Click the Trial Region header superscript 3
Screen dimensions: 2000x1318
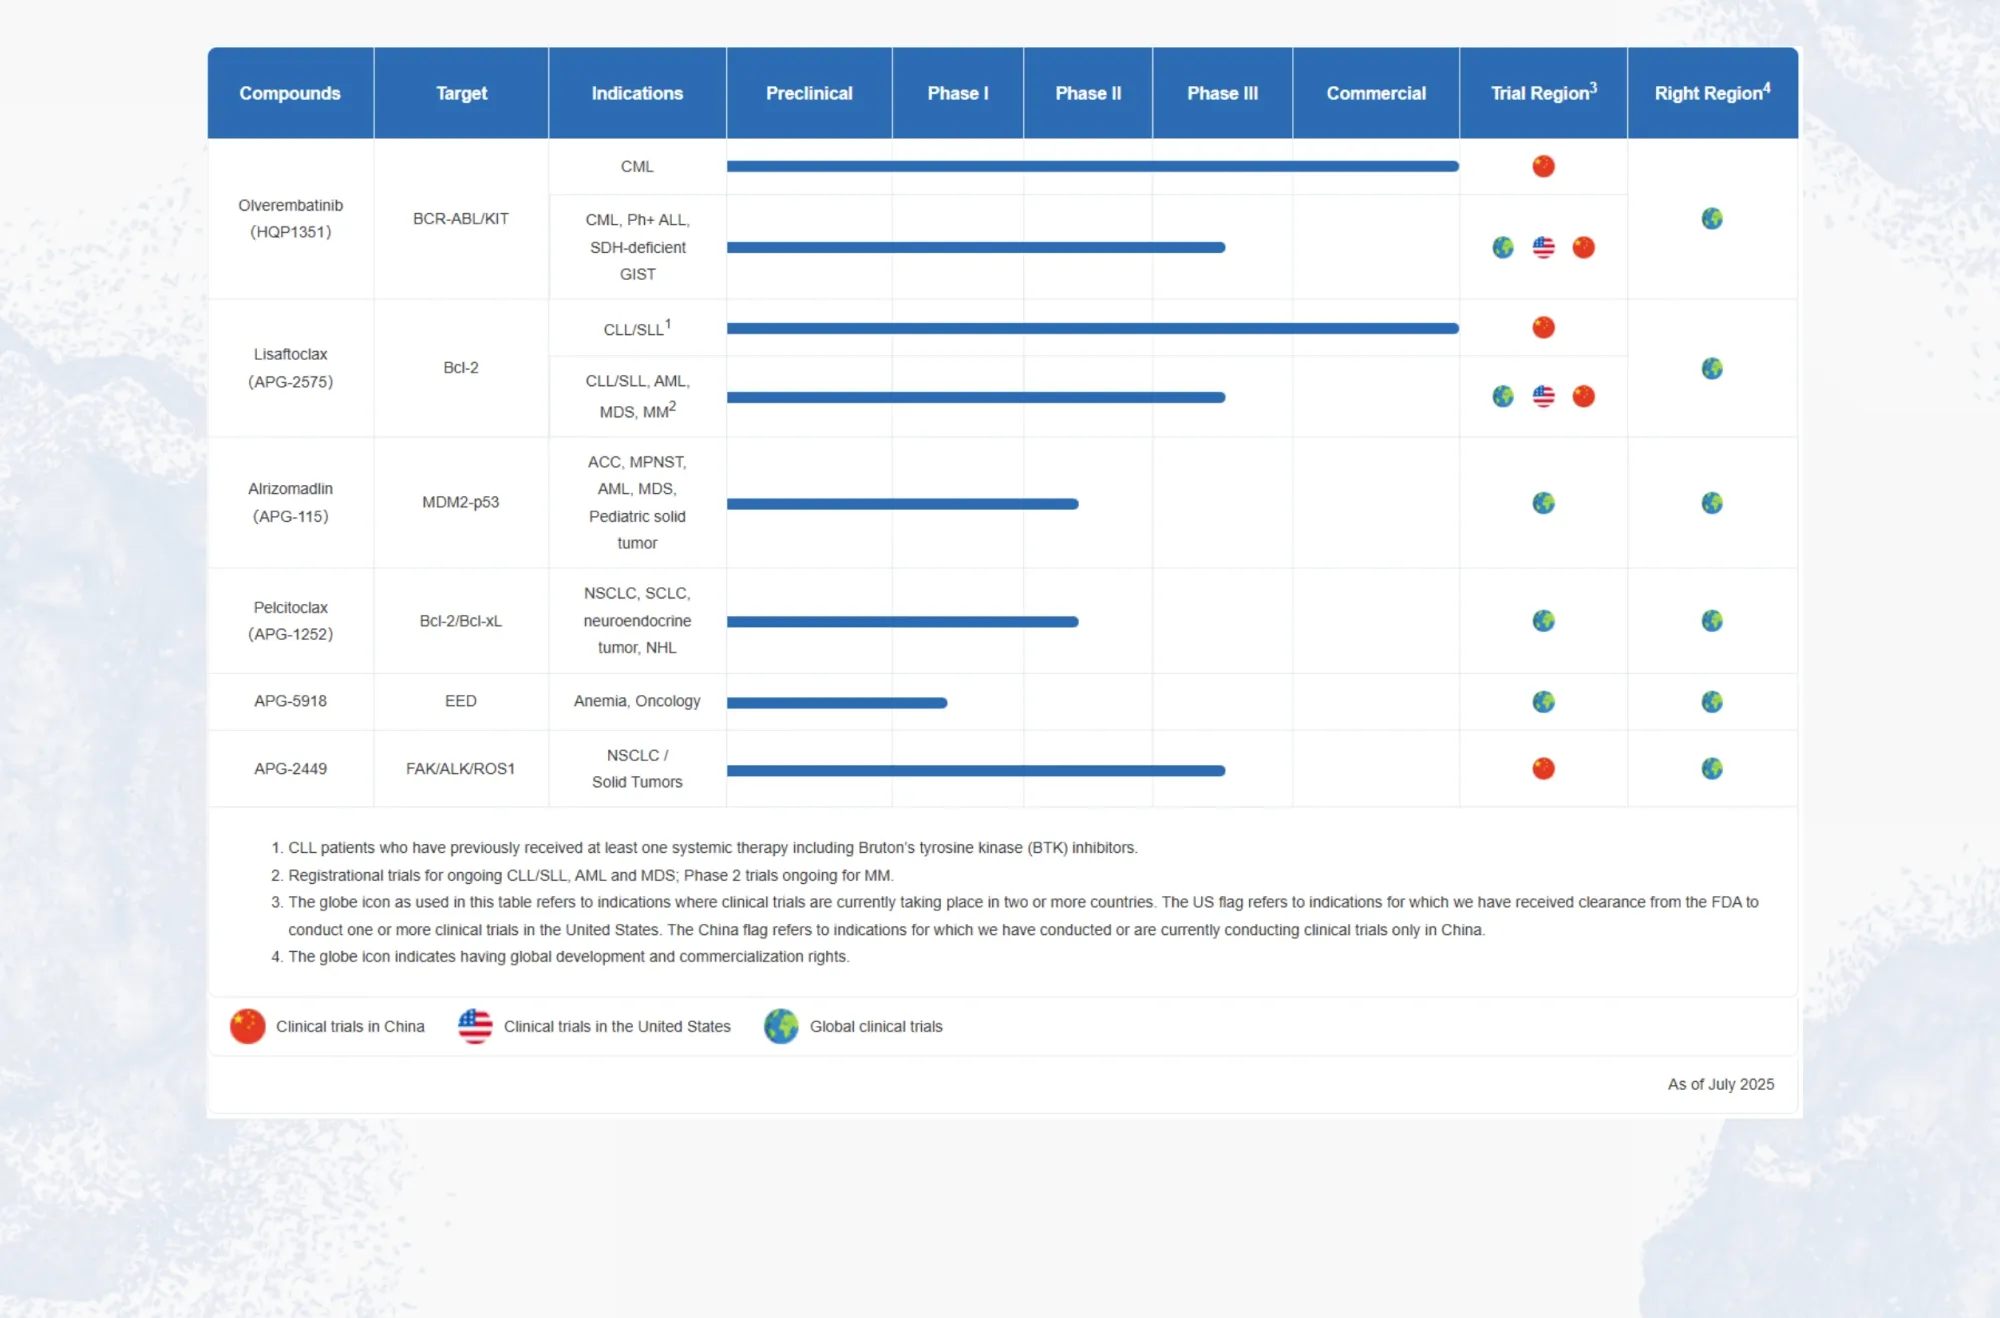click(x=1596, y=84)
